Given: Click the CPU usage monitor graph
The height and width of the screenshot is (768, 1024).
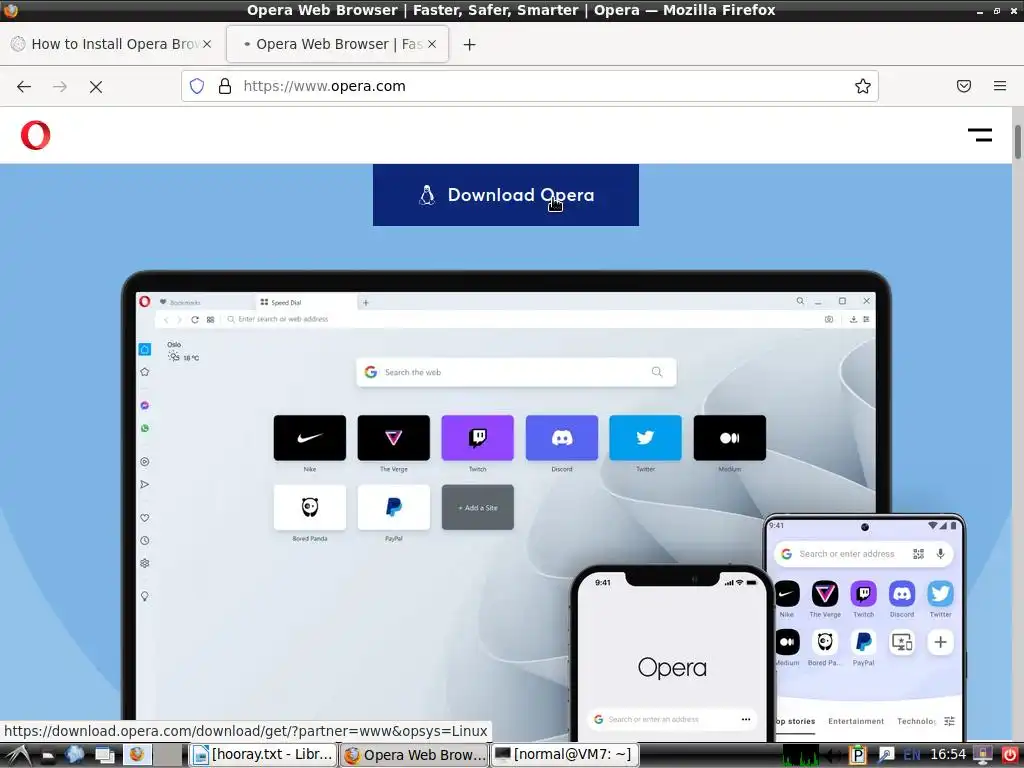Looking at the screenshot, I should point(801,756).
